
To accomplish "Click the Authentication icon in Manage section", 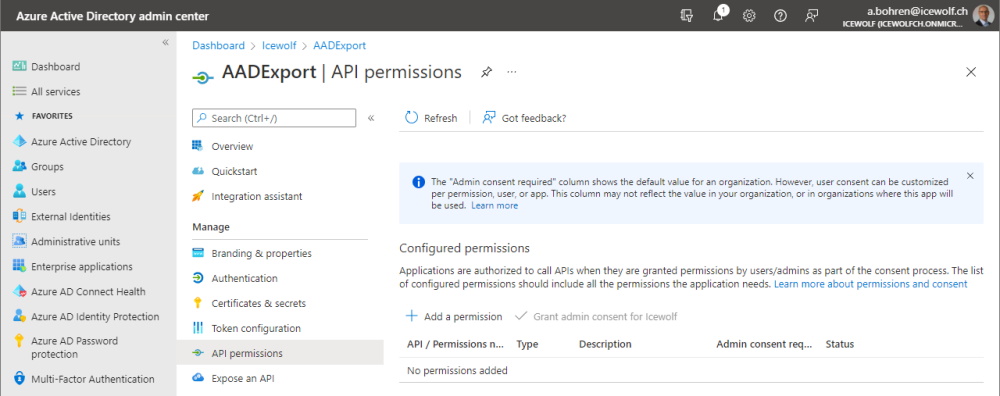I will [x=198, y=279].
